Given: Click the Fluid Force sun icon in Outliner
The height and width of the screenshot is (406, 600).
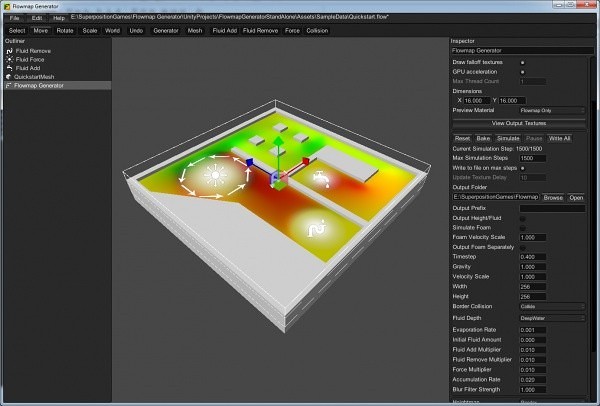Looking at the screenshot, I should click(x=10, y=60).
